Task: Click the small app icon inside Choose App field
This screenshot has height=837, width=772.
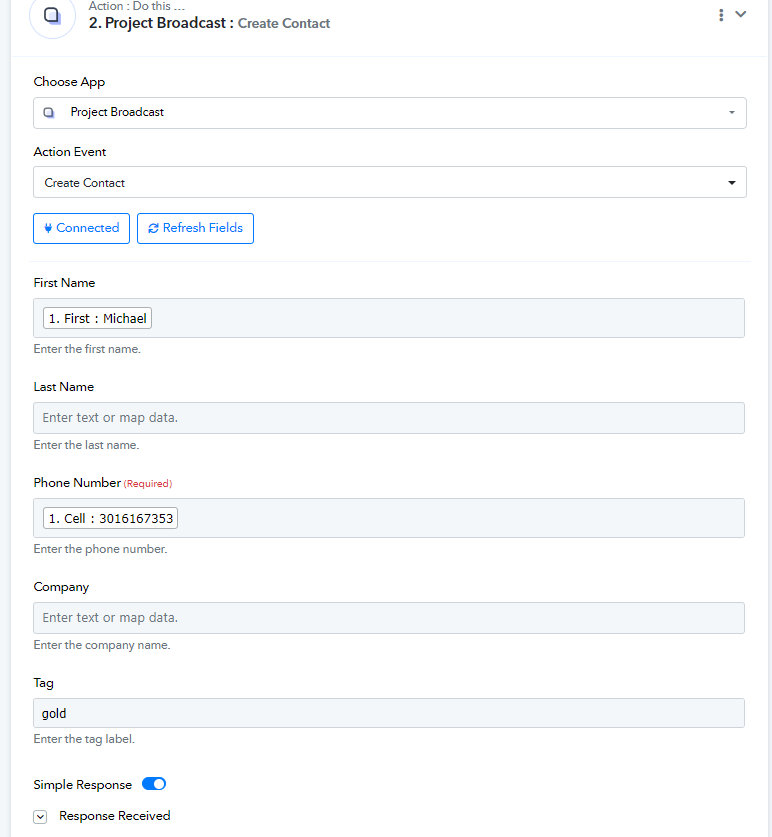Action: [x=49, y=113]
